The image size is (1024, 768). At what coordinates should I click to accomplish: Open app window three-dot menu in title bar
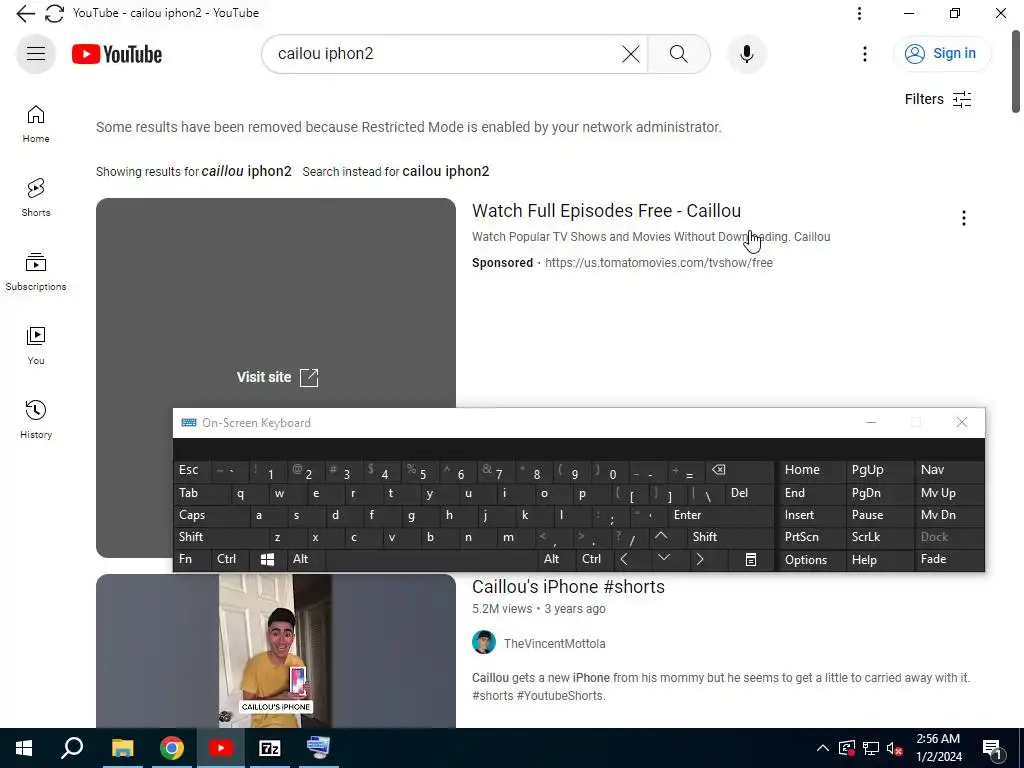coord(859,13)
